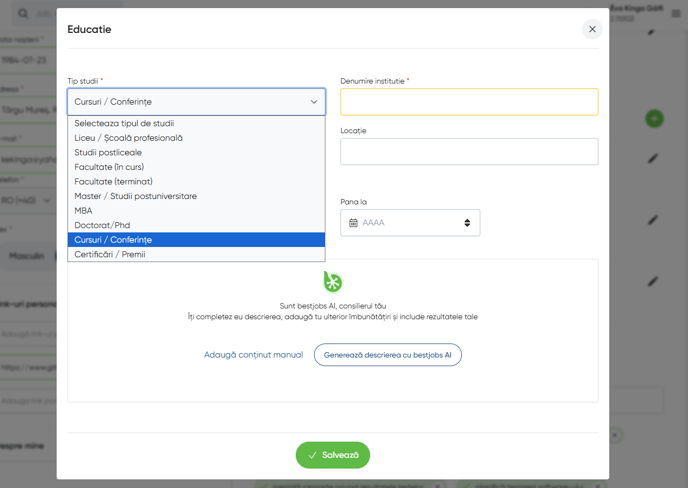688x488 pixels.
Task: Click the green Salvează button
Action: pos(333,455)
